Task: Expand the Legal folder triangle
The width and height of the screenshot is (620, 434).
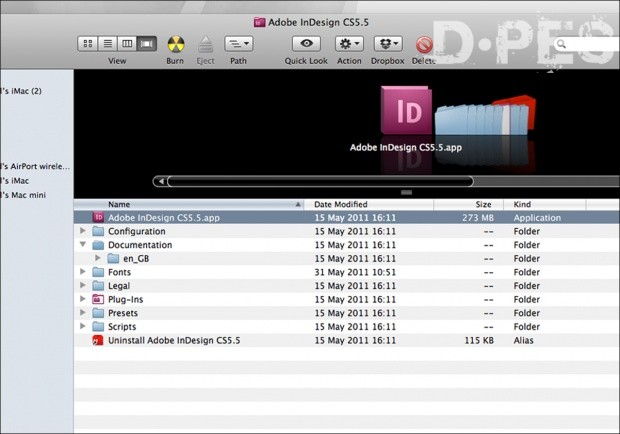Action: point(83,285)
